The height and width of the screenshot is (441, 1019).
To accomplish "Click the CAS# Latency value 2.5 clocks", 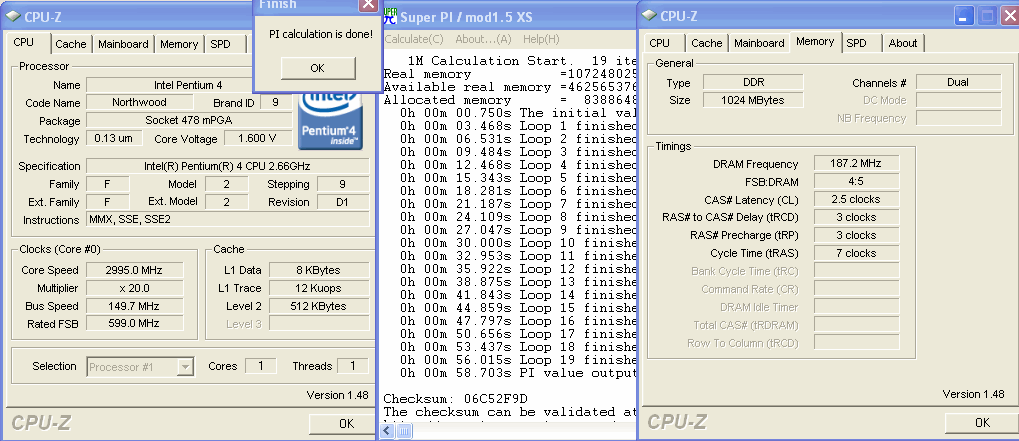I will tap(856, 199).
